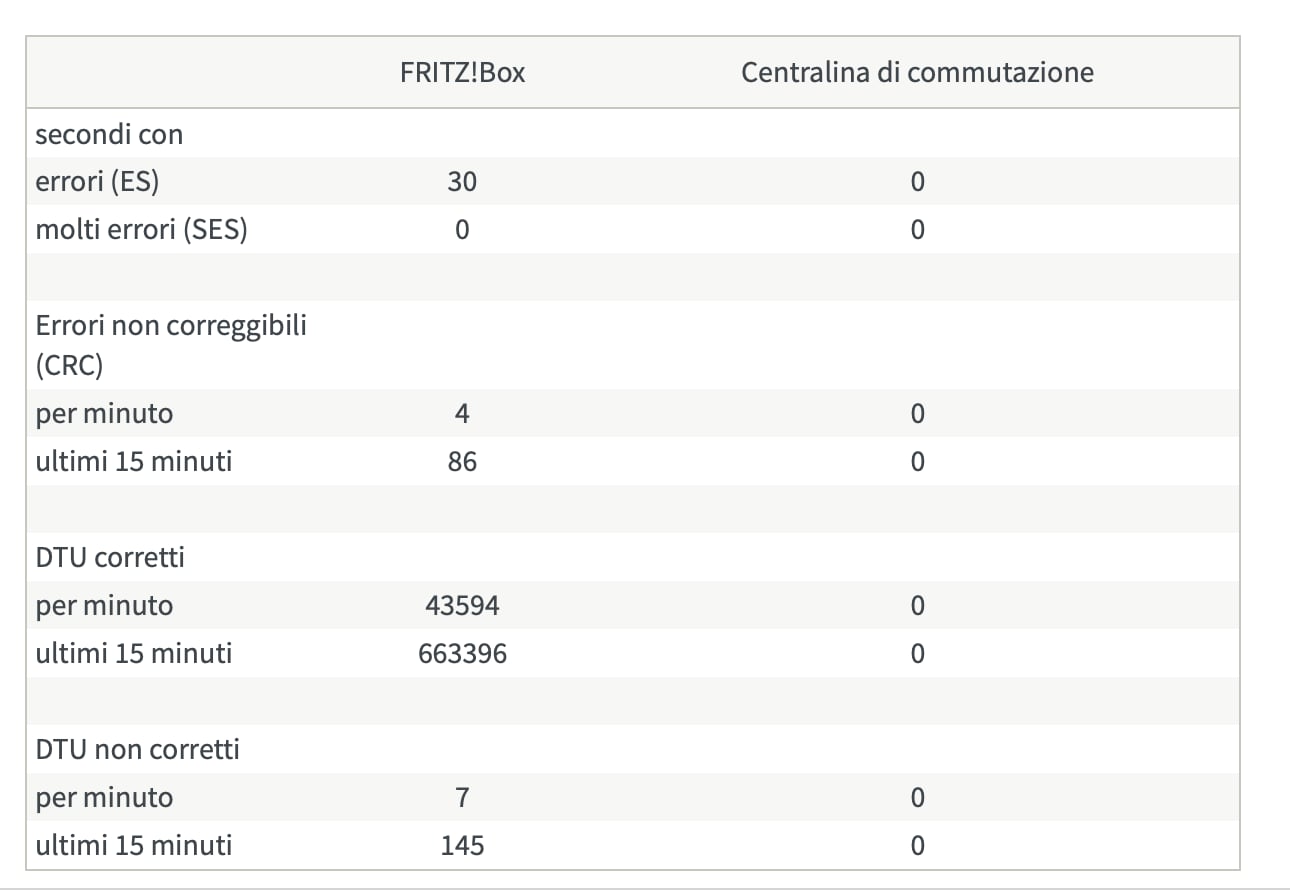The width and height of the screenshot is (1290, 896).
Task: Click the DTU non corretti value 145
Action: [x=462, y=846]
